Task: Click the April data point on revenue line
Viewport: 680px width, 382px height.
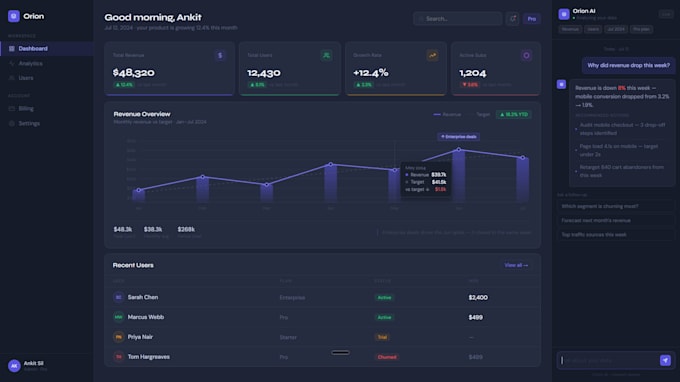Action: click(x=331, y=164)
